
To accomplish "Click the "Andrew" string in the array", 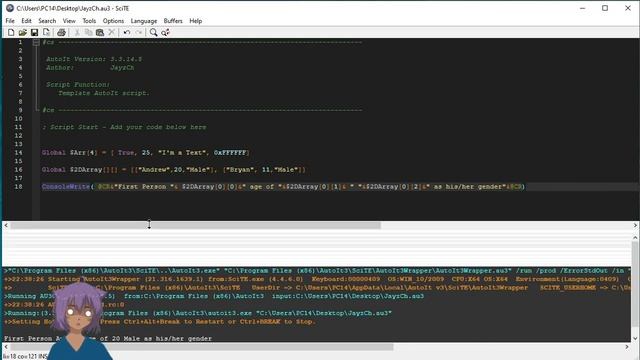I will coord(154,169).
